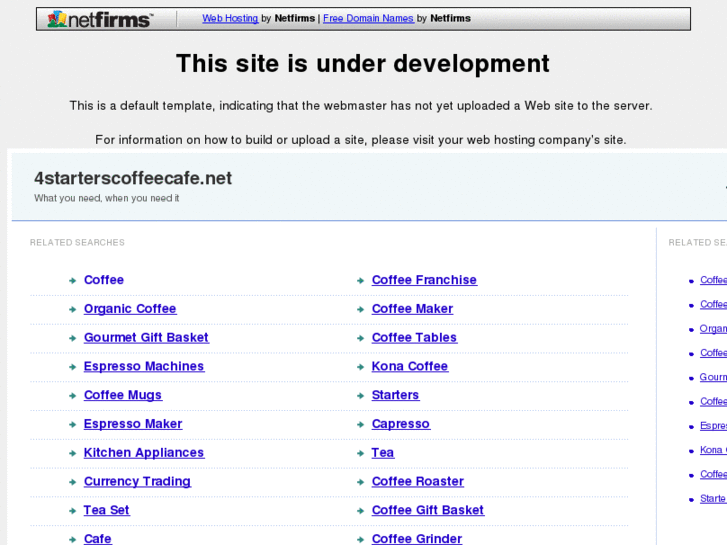
Task: Click the arrow icon beside Kitchen Appliances
Action: click(72, 453)
